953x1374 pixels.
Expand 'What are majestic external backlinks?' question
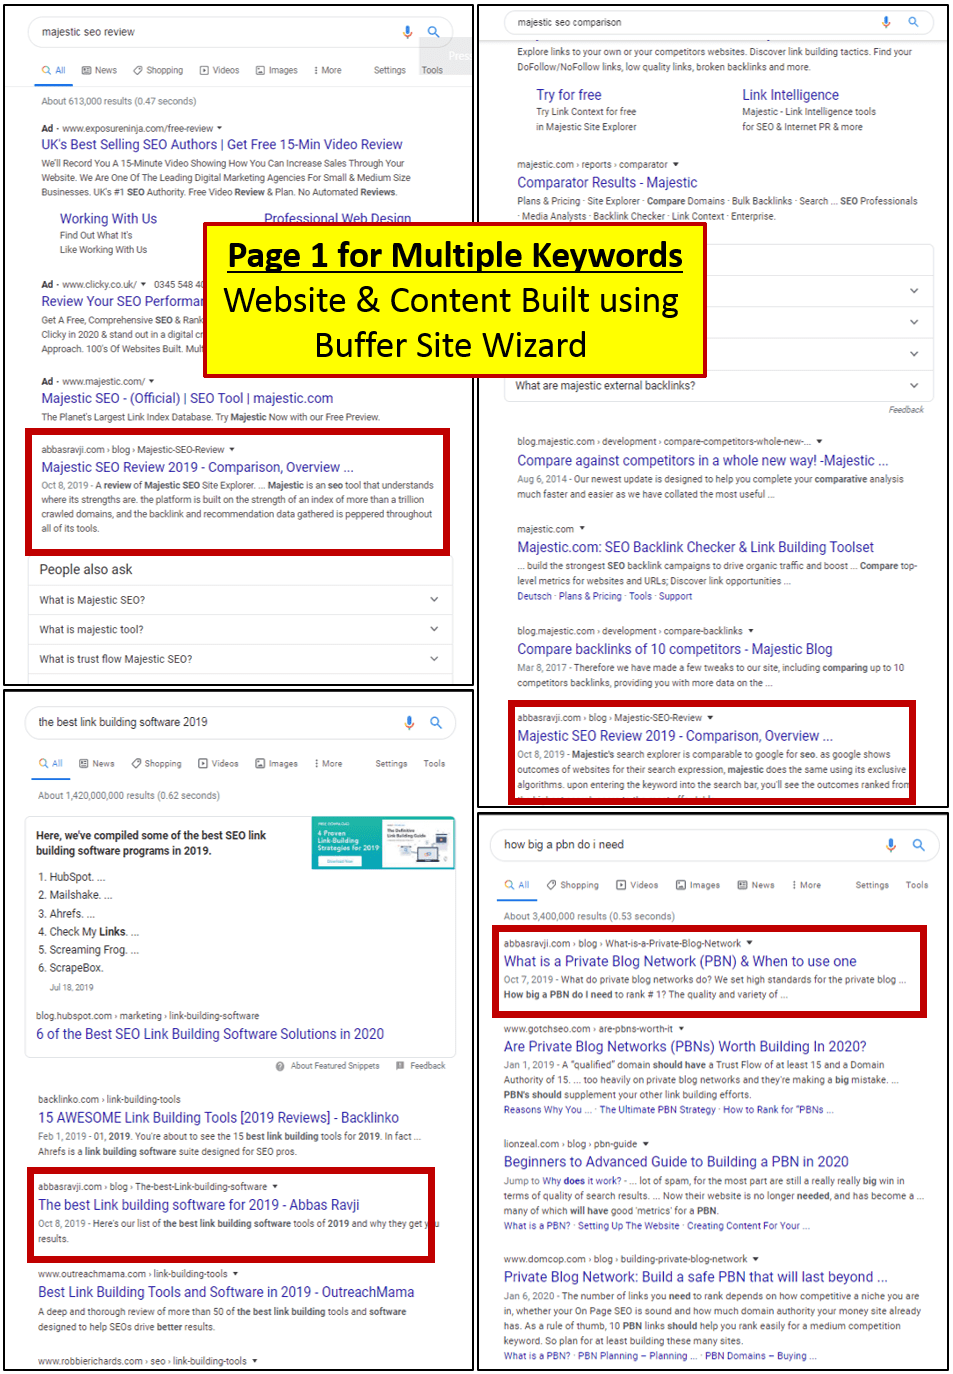pyautogui.click(x=719, y=386)
